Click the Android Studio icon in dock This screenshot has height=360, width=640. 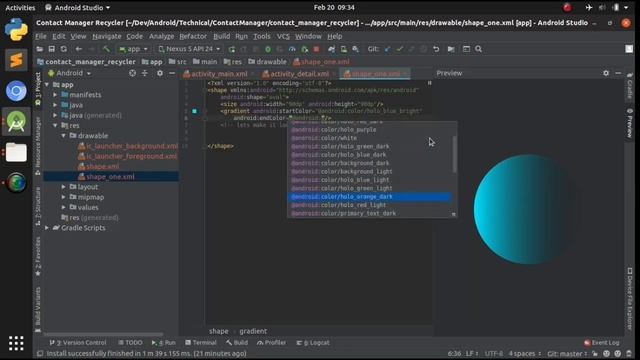pos(16,122)
